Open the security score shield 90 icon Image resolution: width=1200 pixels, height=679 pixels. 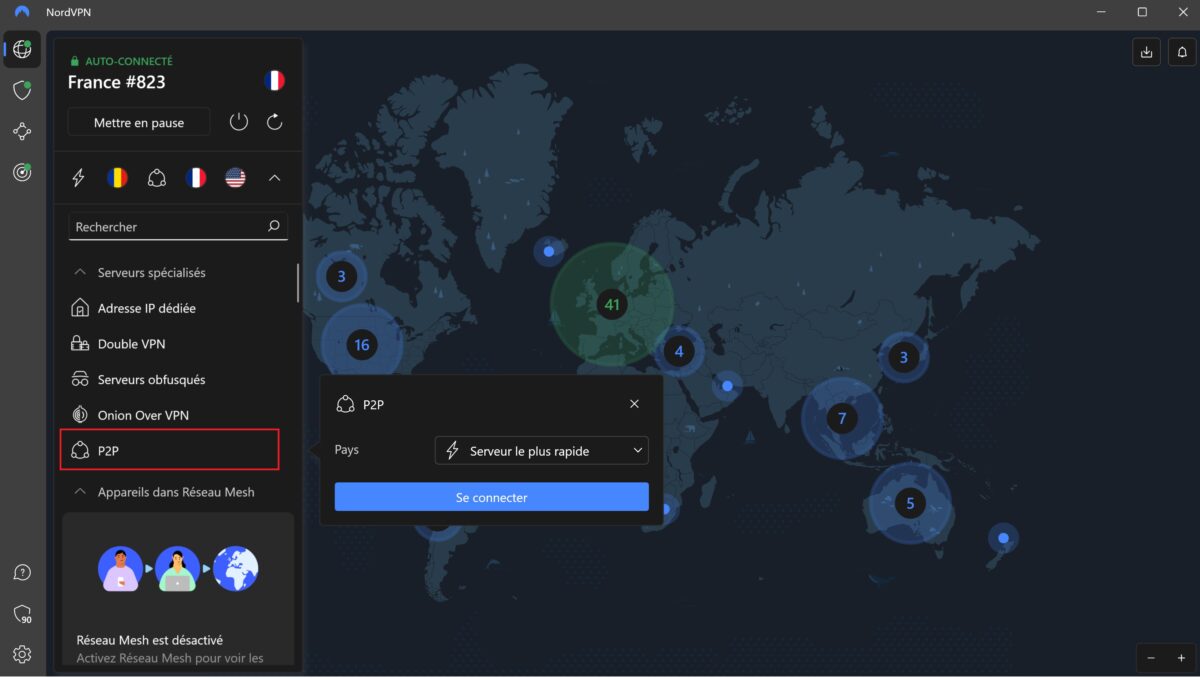22,614
